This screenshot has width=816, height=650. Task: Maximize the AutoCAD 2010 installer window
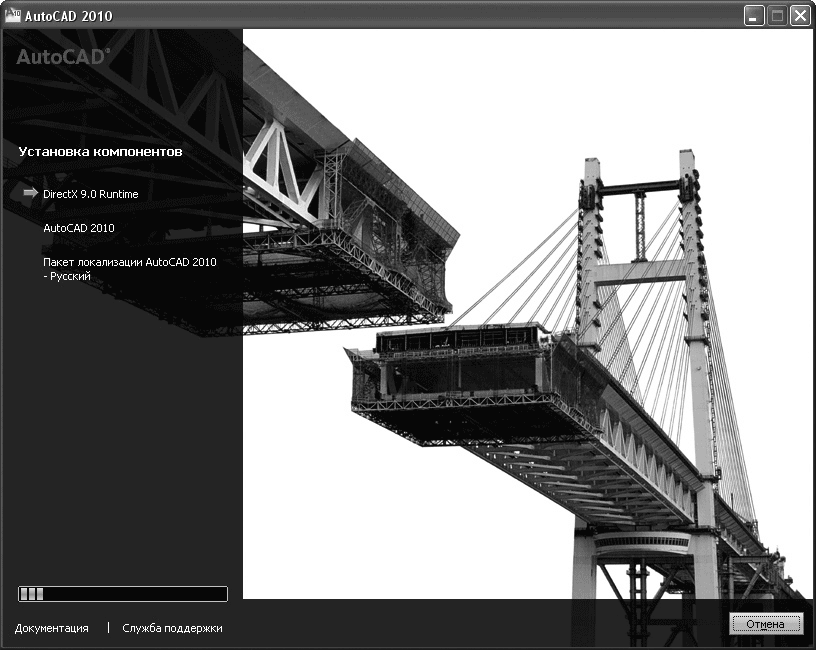coord(777,16)
